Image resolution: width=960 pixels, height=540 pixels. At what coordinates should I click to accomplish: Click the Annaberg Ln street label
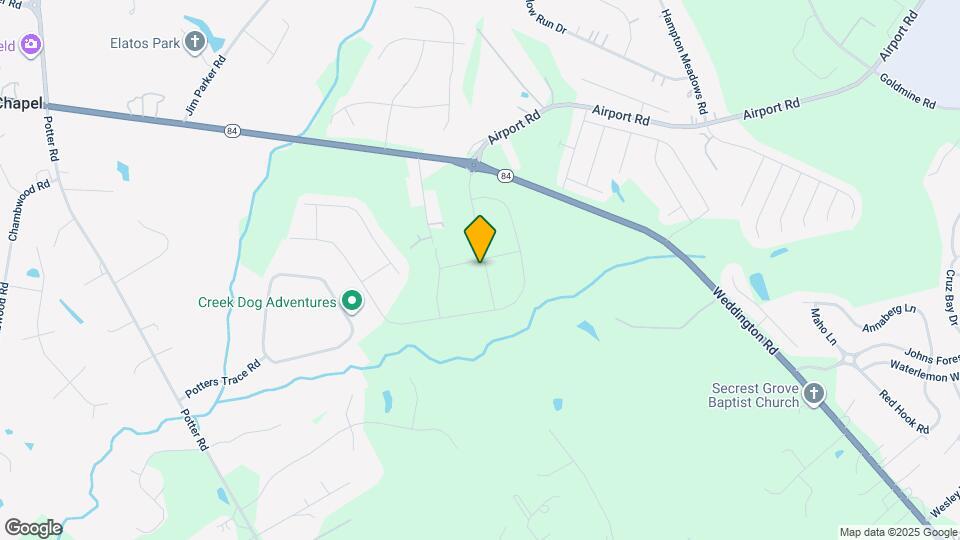pyautogui.click(x=889, y=318)
